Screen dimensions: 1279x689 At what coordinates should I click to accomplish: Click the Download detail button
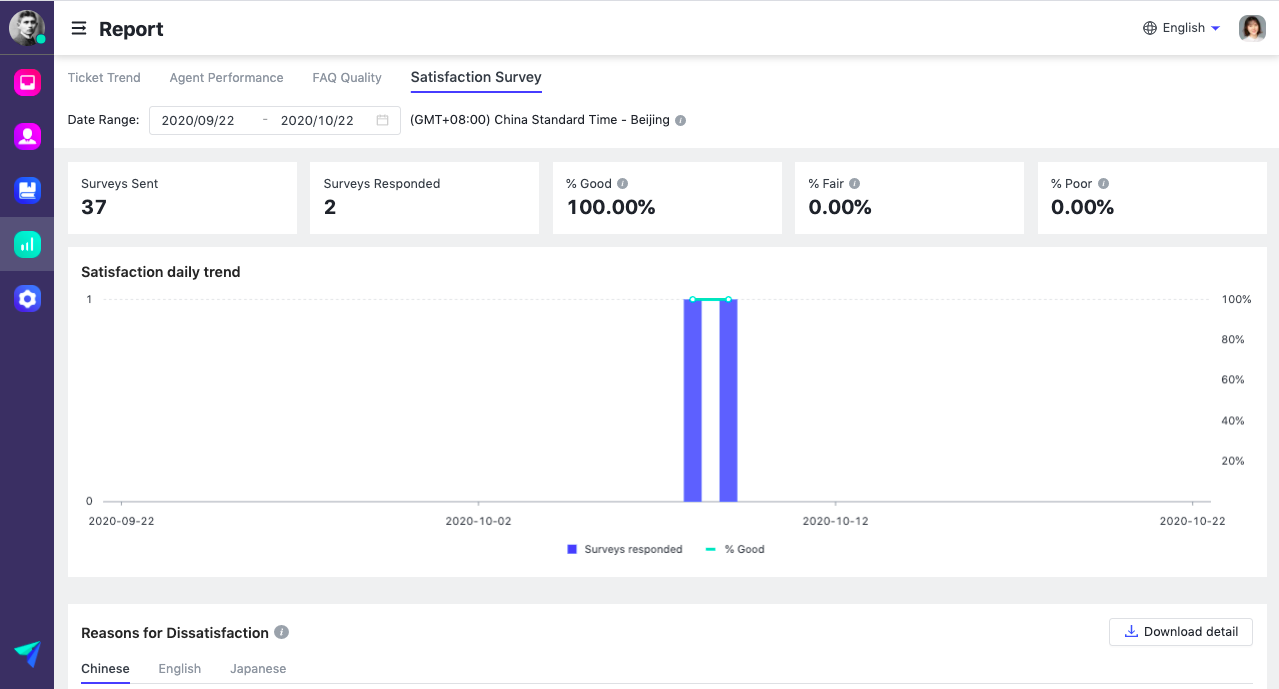point(1180,631)
